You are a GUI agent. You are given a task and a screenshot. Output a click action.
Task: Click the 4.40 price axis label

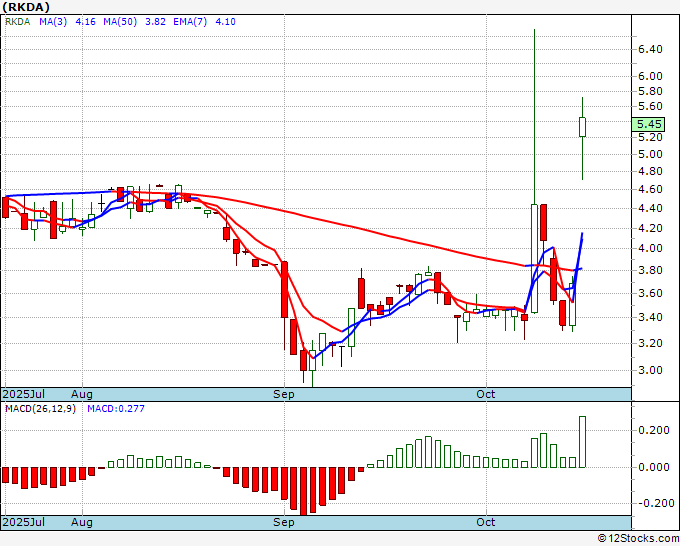point(650,209)
